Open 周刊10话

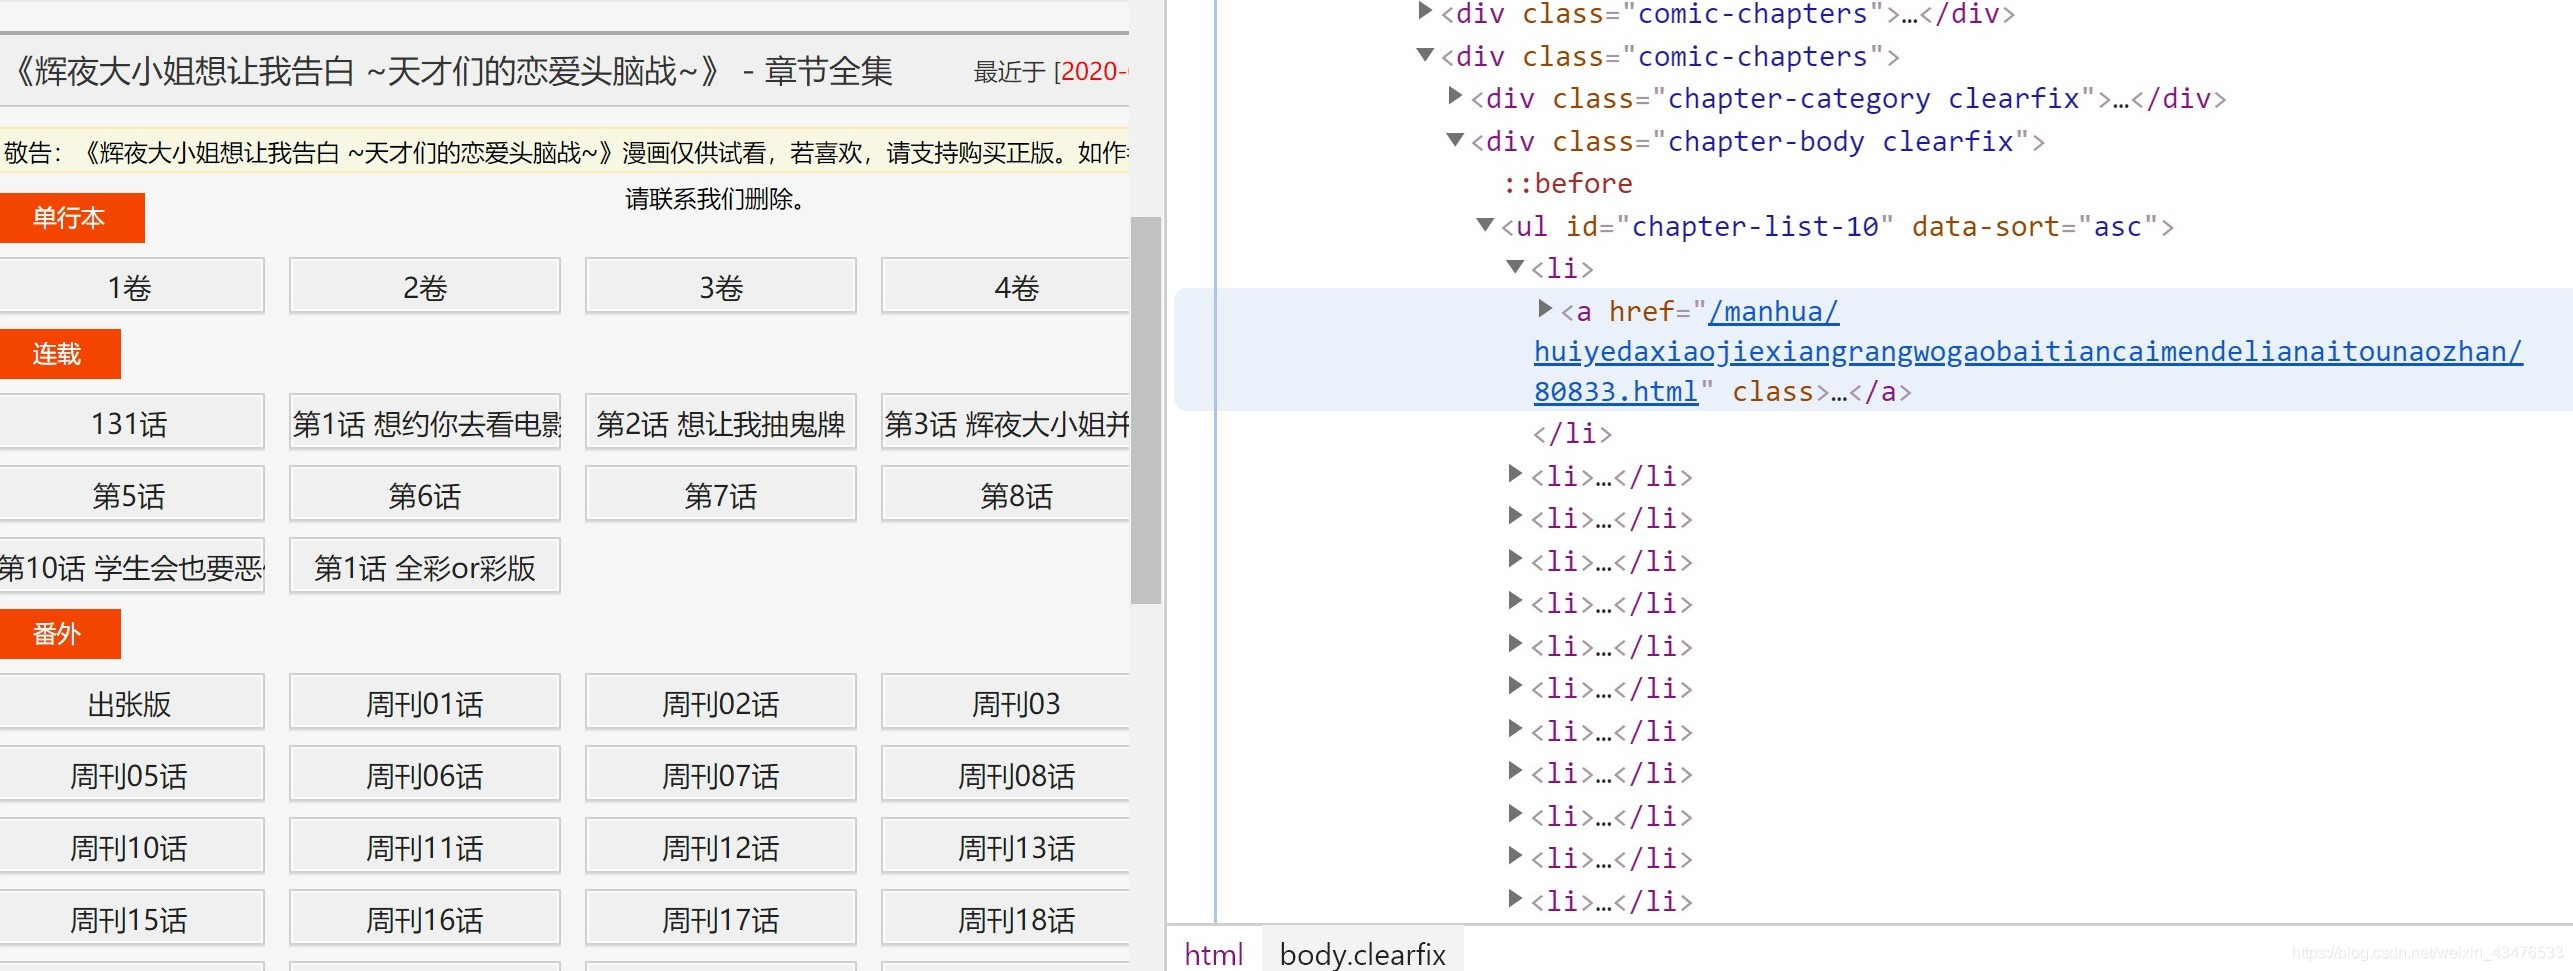pyautogui.click(x=131, y=847)
